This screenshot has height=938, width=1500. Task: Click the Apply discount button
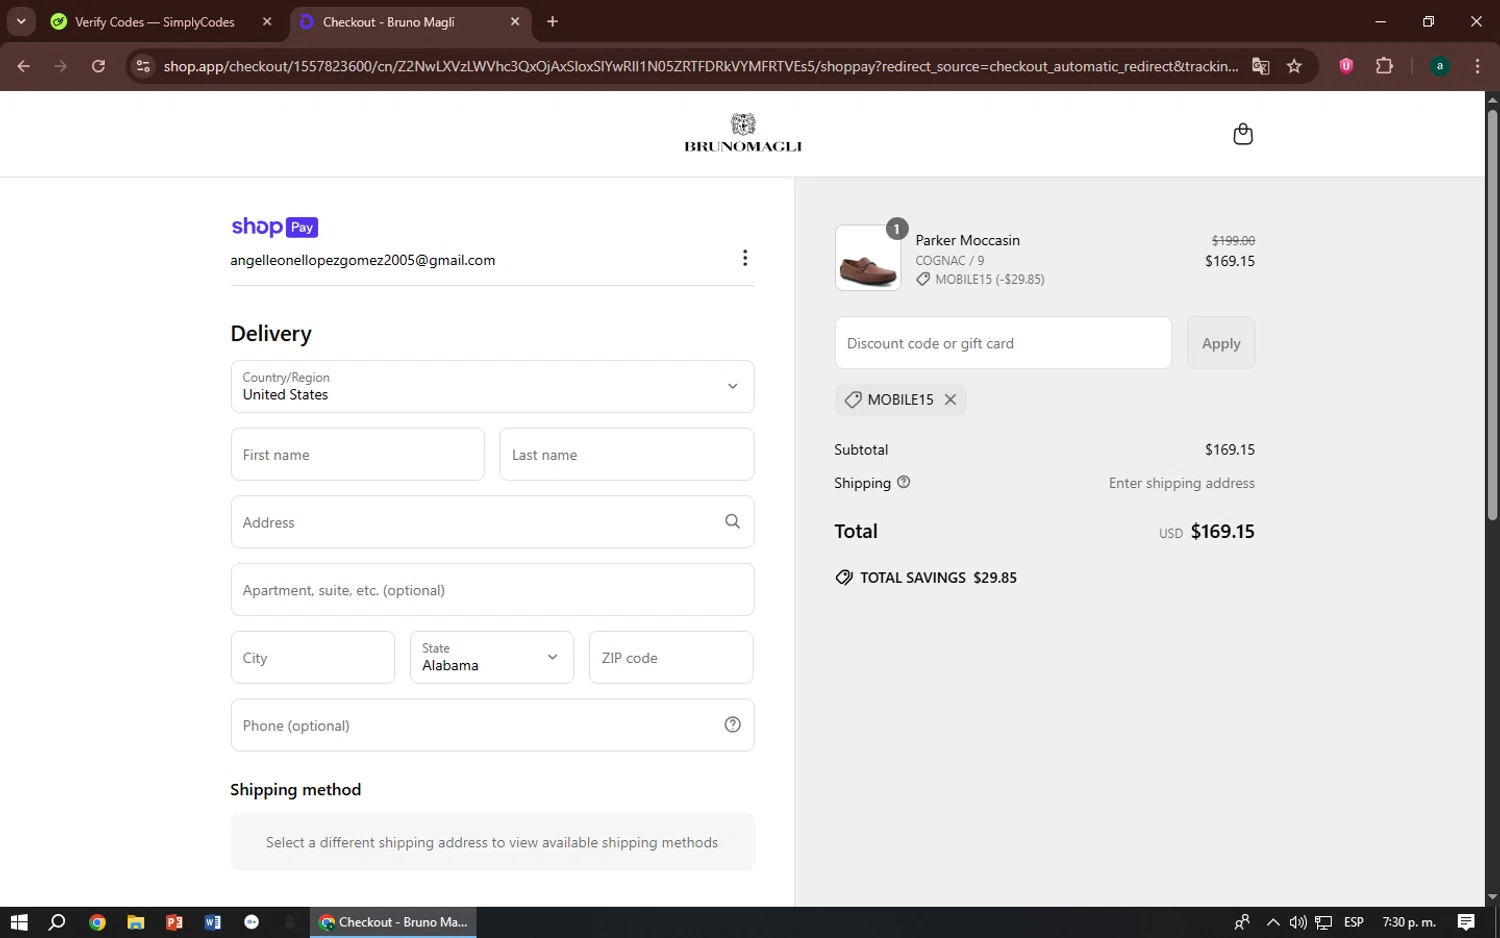1221,343
